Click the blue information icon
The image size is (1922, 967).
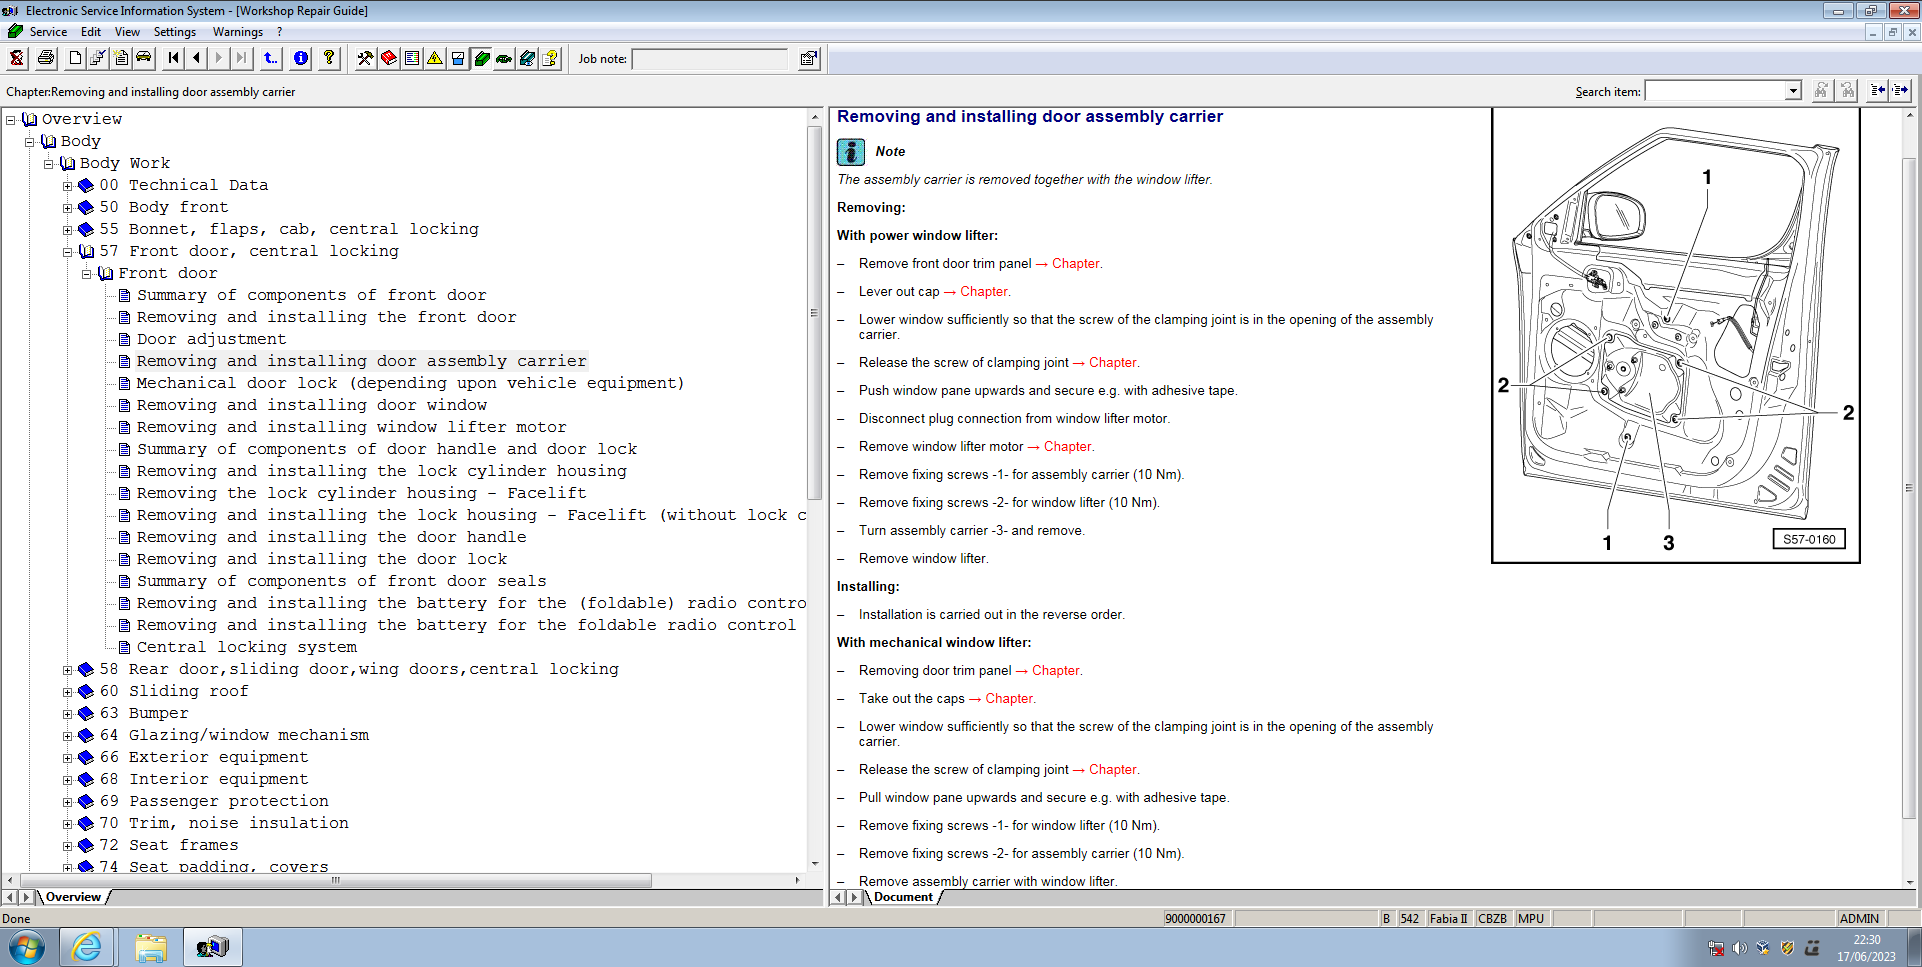click(301, 58)
